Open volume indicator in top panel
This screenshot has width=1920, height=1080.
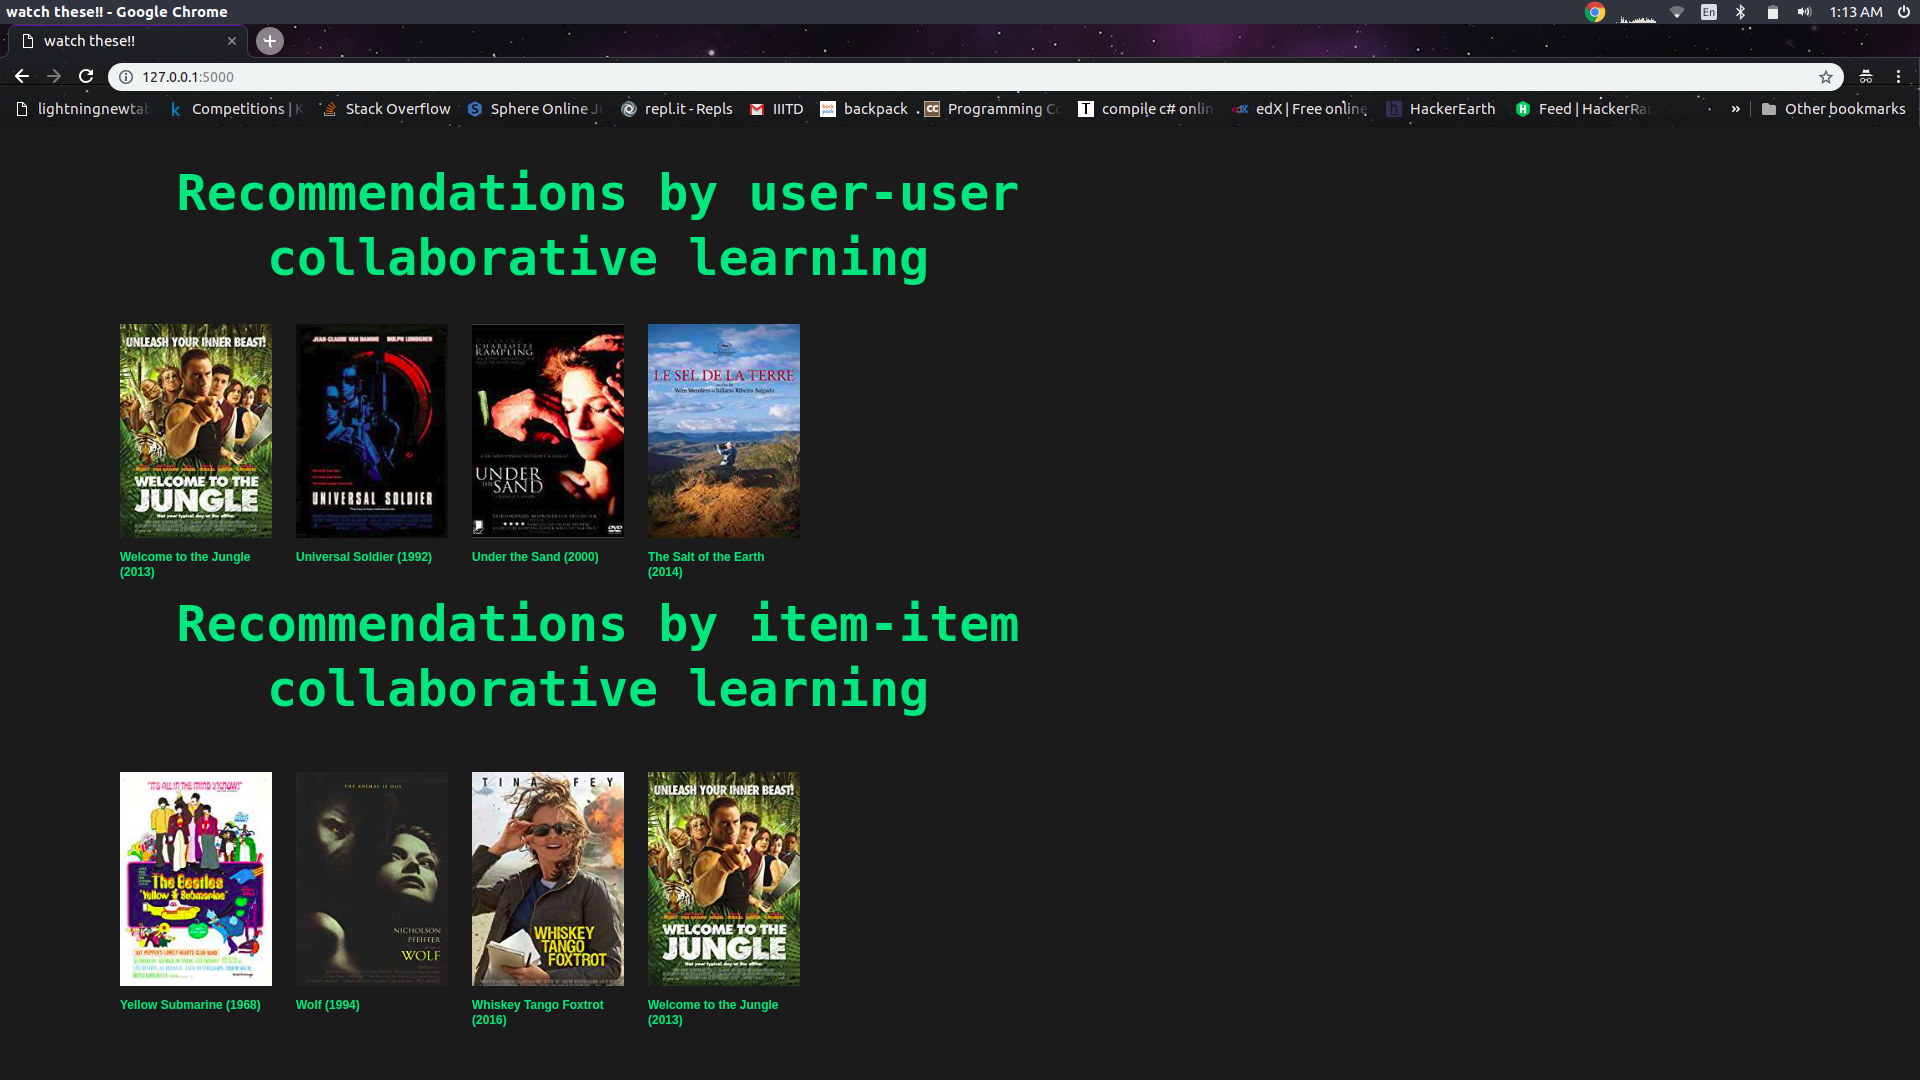point(1804,12)
